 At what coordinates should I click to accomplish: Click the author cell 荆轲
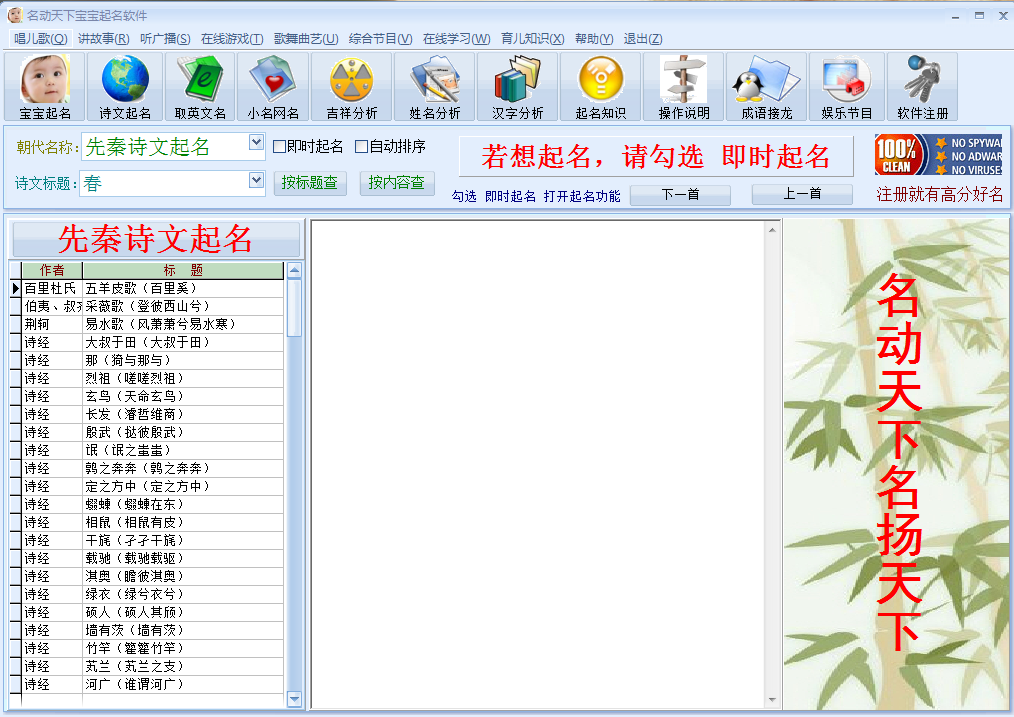tap(52, 325)
